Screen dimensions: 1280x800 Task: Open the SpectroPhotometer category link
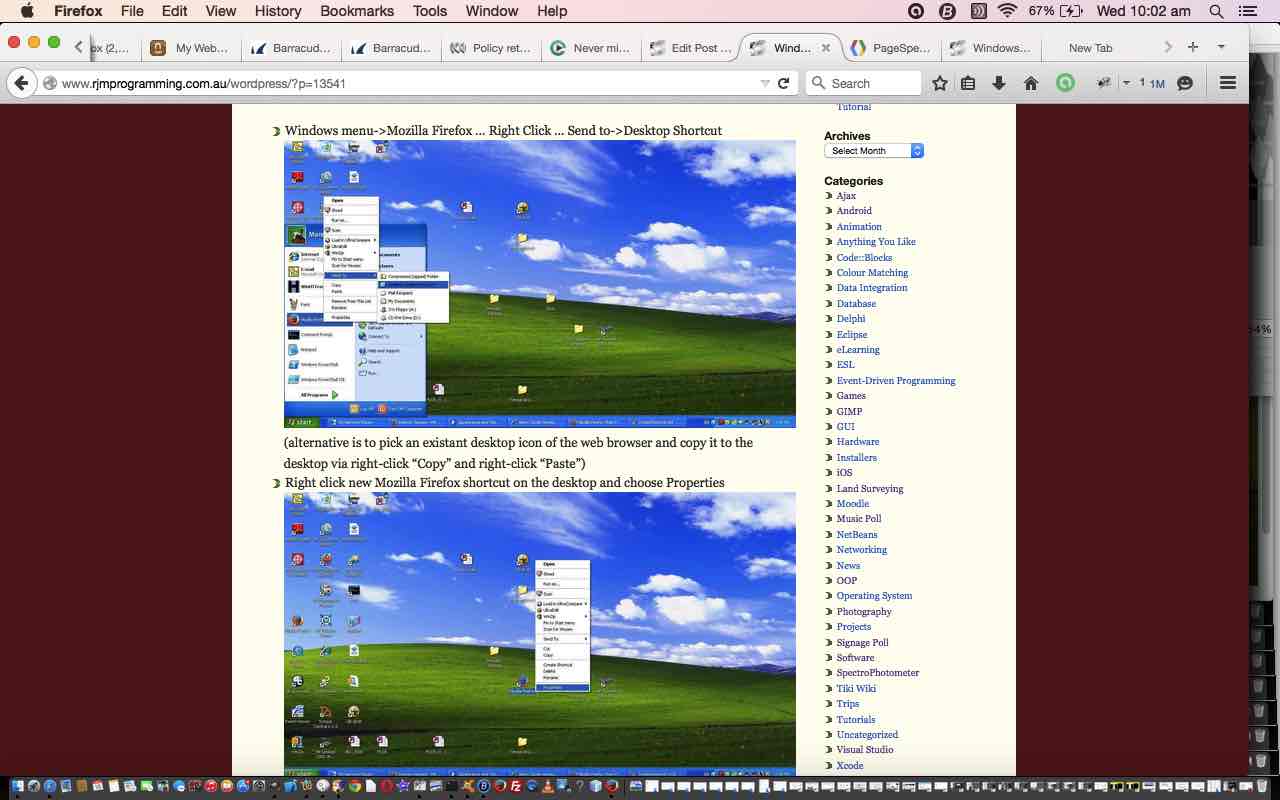tap(878, 673)
